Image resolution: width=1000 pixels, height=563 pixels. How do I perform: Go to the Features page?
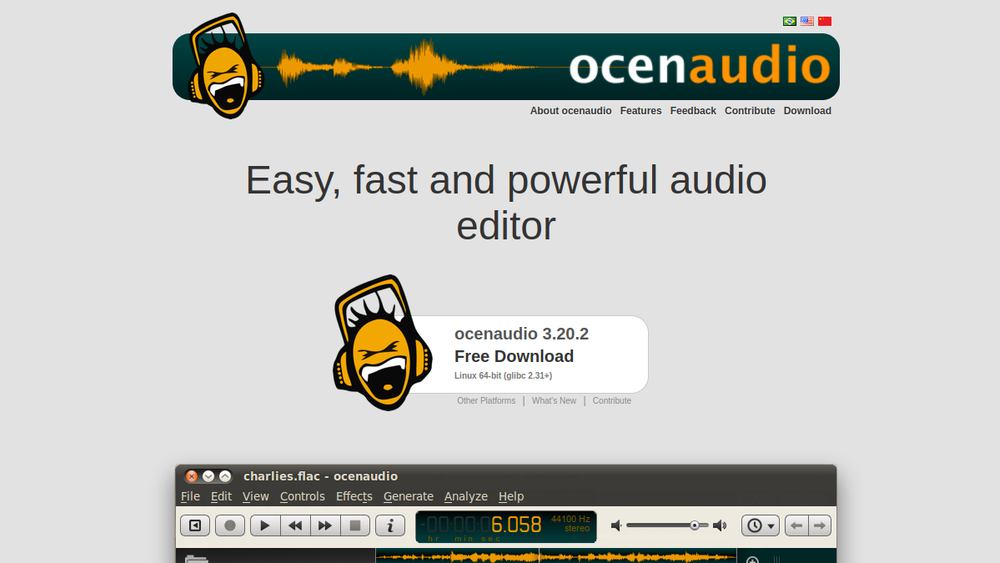pos(641,110)
